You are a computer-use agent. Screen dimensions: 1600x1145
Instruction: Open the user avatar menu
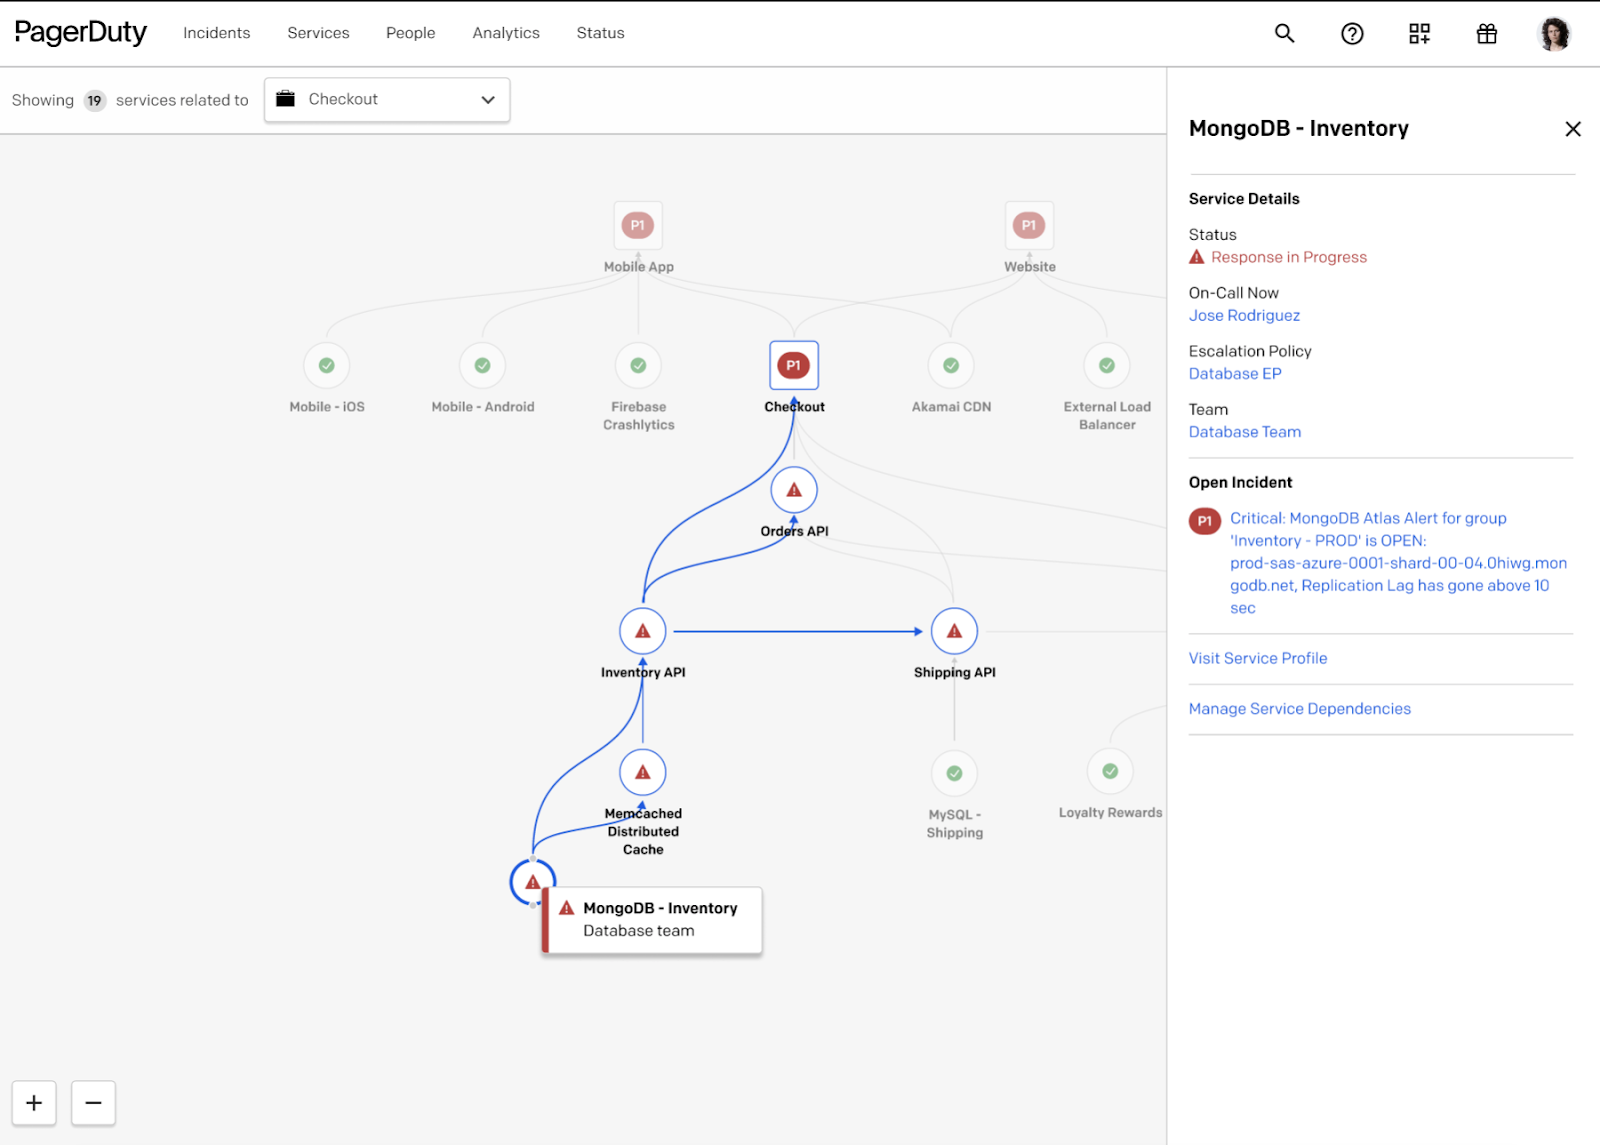(1554, 33)
